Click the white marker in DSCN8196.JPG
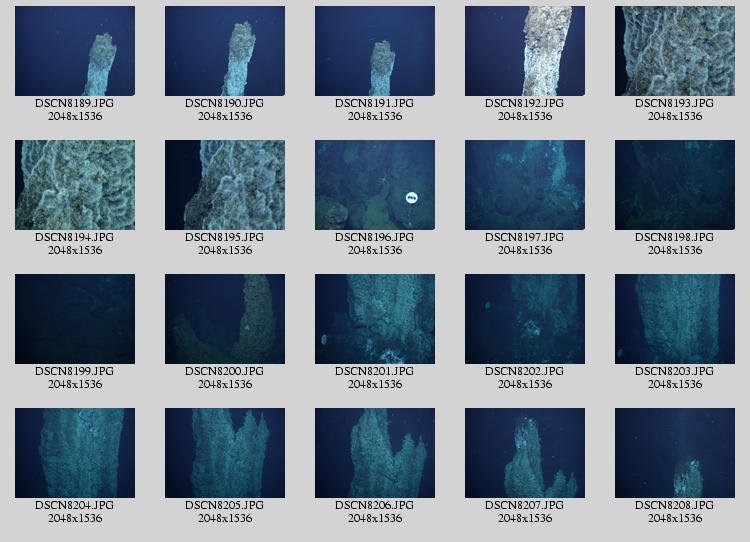 tap(411, 198)
